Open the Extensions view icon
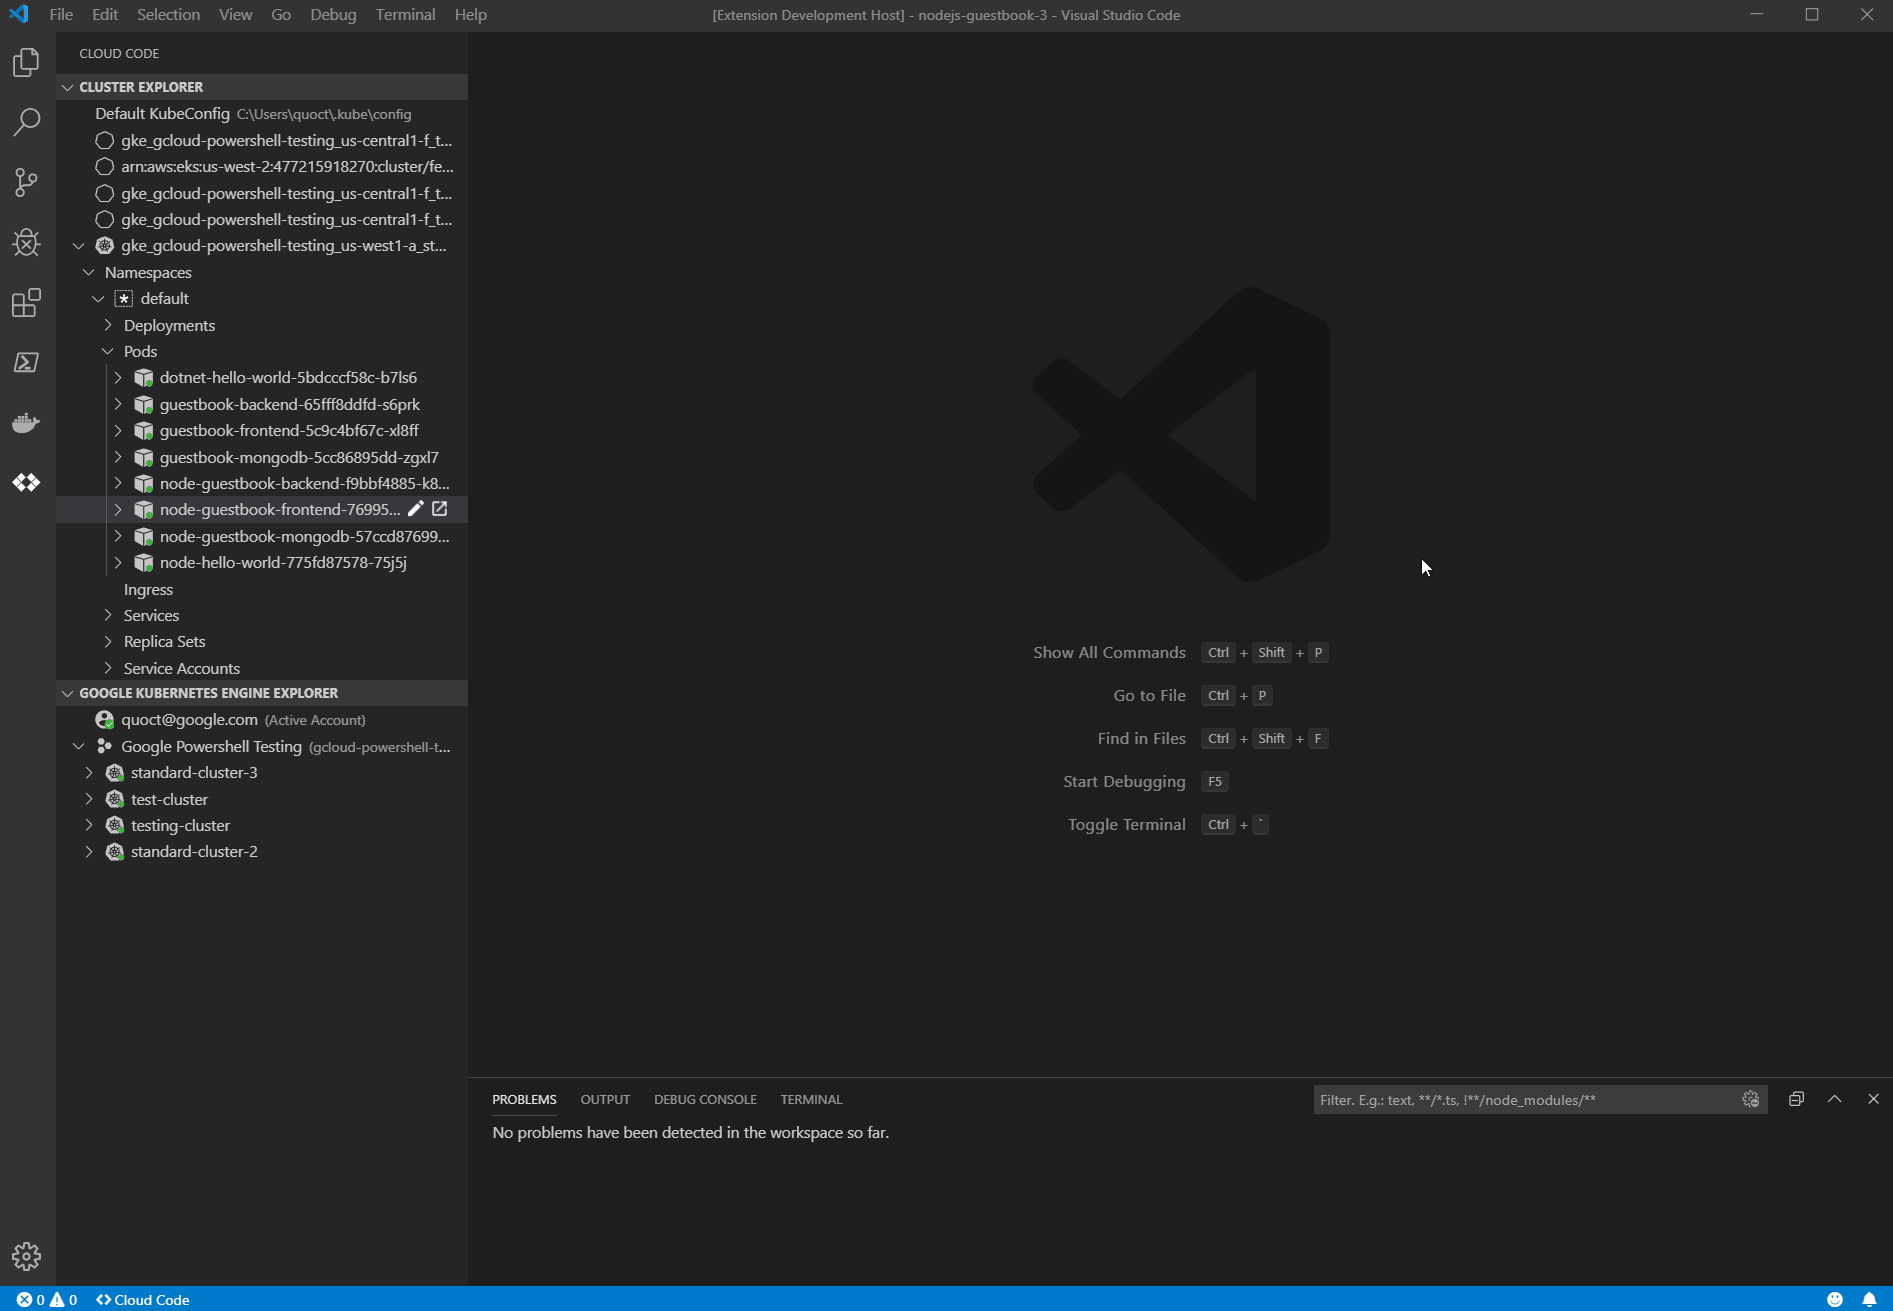This screenshot has width=1893, height=1311. (x=26, y=303)
